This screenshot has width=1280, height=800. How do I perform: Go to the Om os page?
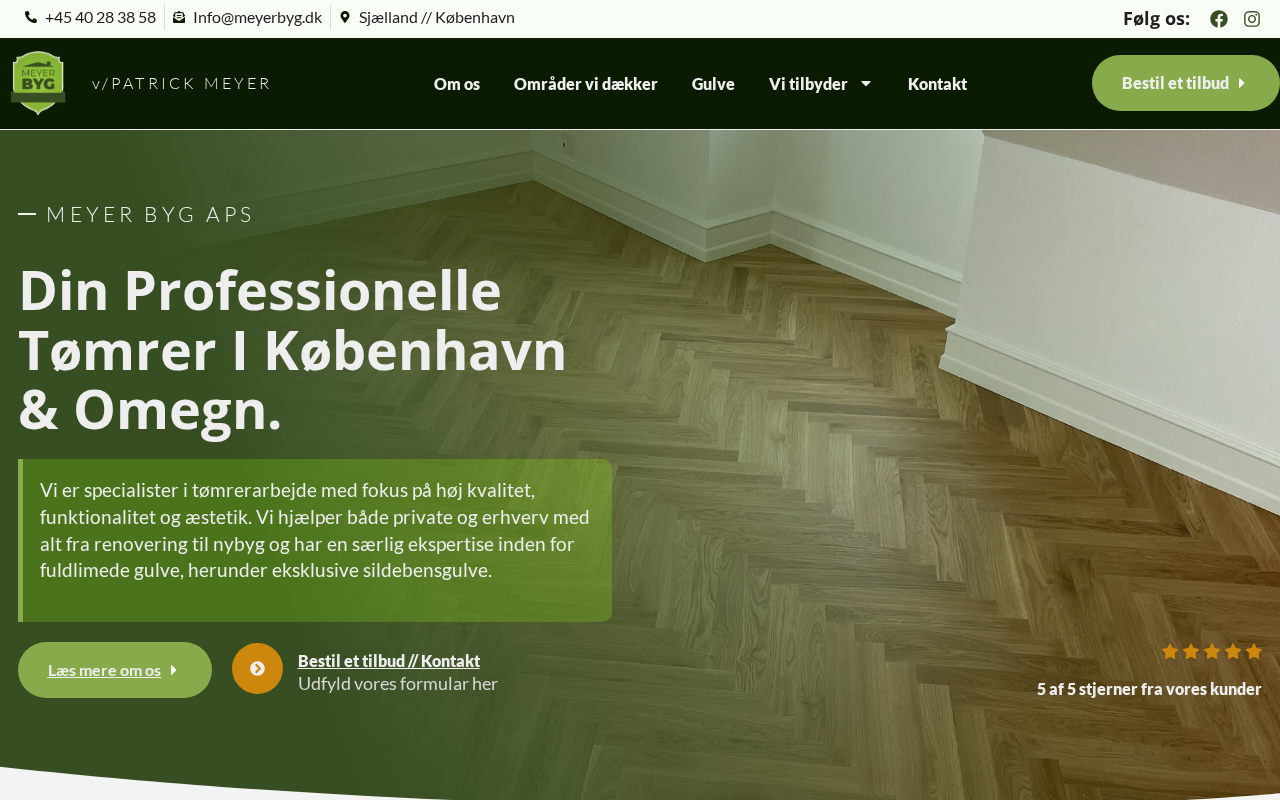457,84
